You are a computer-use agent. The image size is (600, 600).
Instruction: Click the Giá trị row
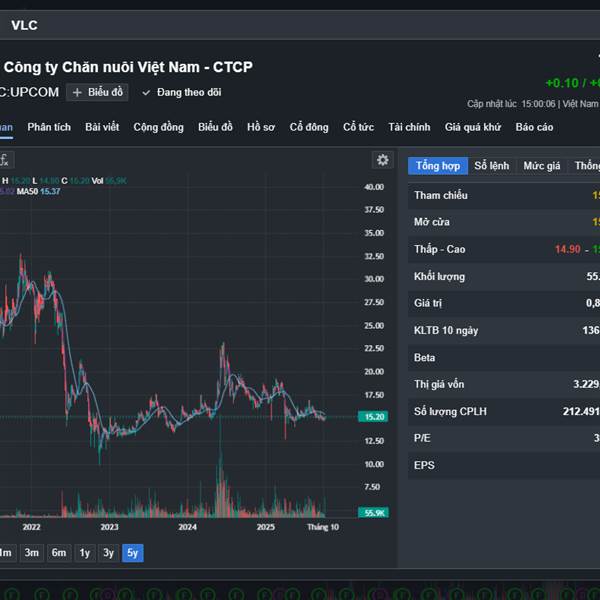(504, 303)
